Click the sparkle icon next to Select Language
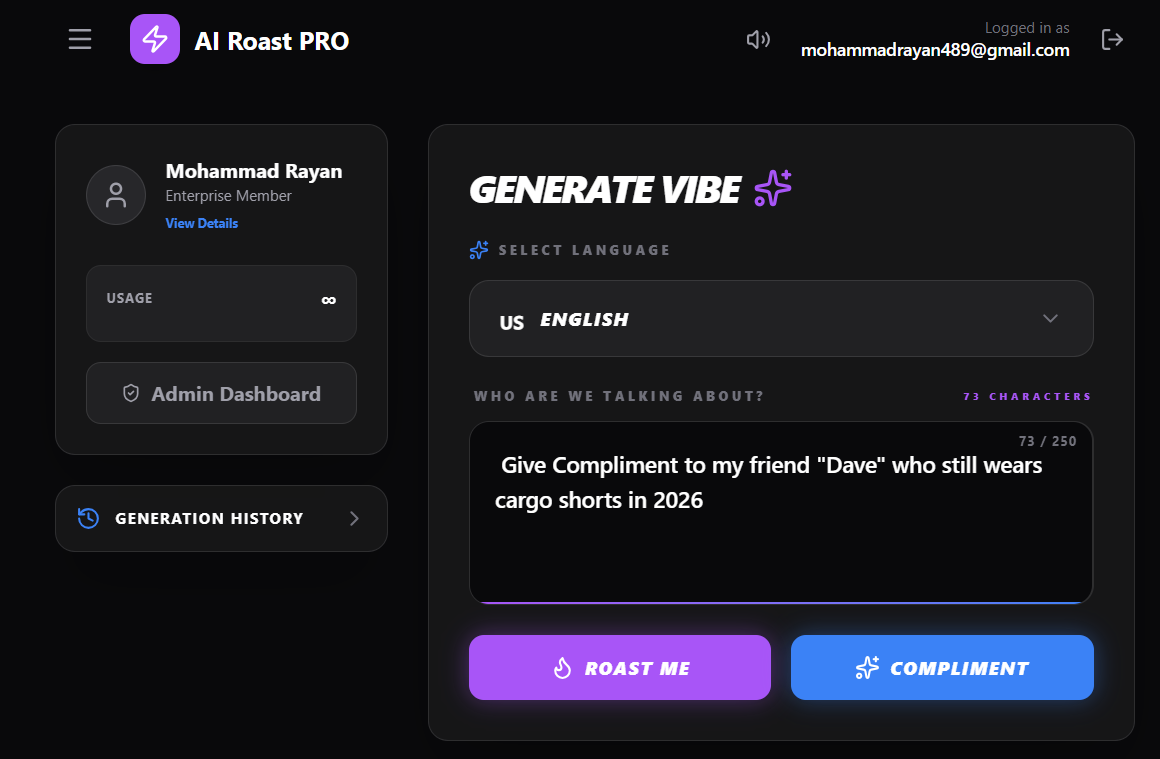 click(x=478, y=250)
